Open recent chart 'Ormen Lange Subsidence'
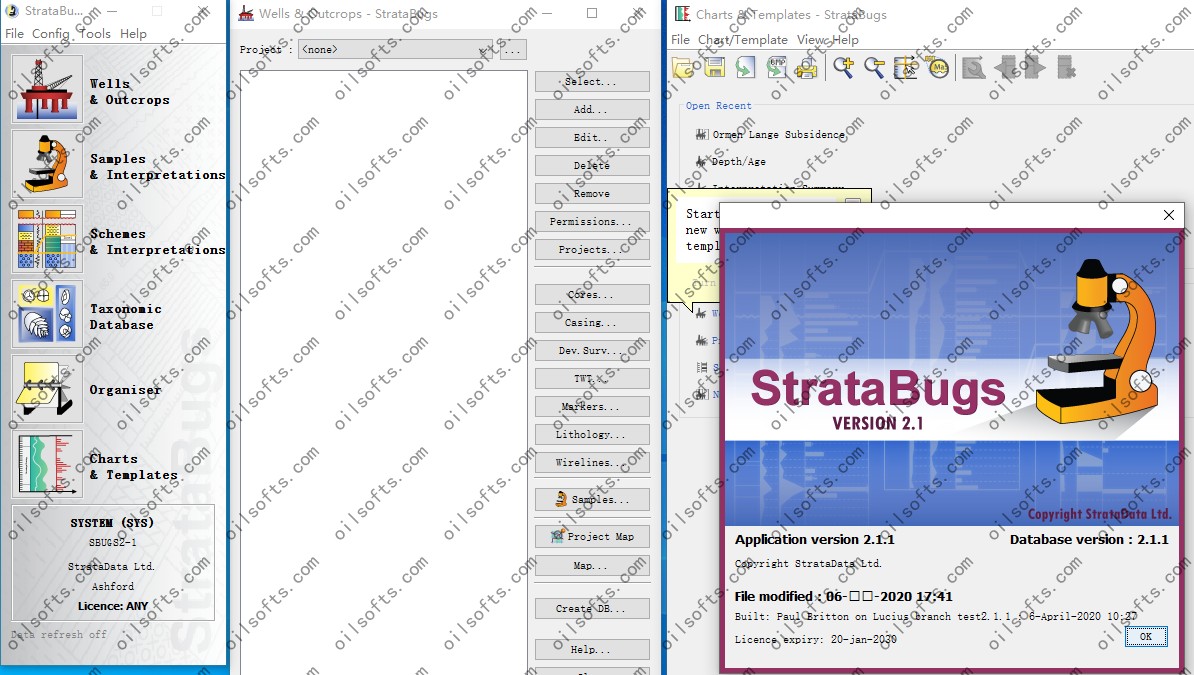The image size is (1194, 675). click(778, 135)
